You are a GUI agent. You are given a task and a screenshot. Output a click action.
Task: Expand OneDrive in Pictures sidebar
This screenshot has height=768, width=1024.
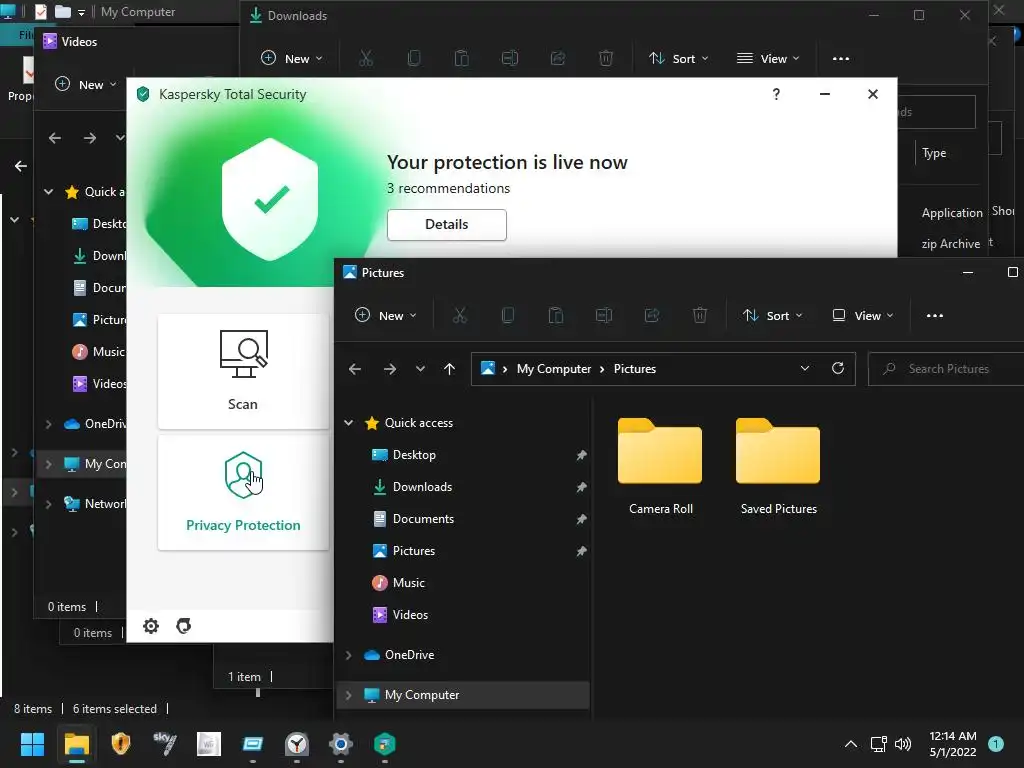pyautogui.click(x=349, y=655)
